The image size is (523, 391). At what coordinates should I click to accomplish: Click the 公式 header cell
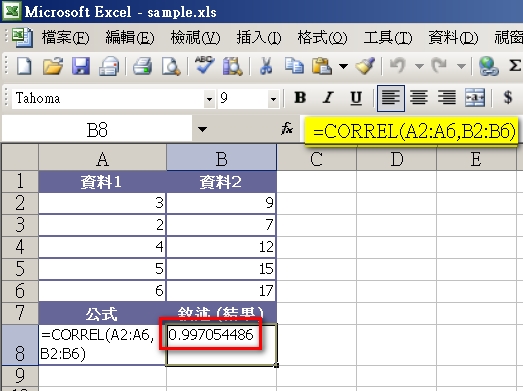tap(102, 313)
